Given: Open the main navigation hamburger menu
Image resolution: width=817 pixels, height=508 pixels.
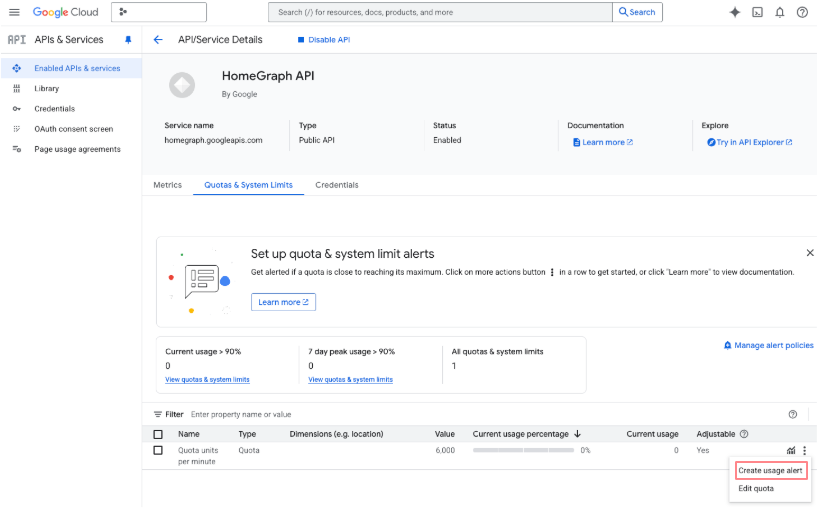Looking at the screenshot, I should pyautogui.click(x=14, y=12).
